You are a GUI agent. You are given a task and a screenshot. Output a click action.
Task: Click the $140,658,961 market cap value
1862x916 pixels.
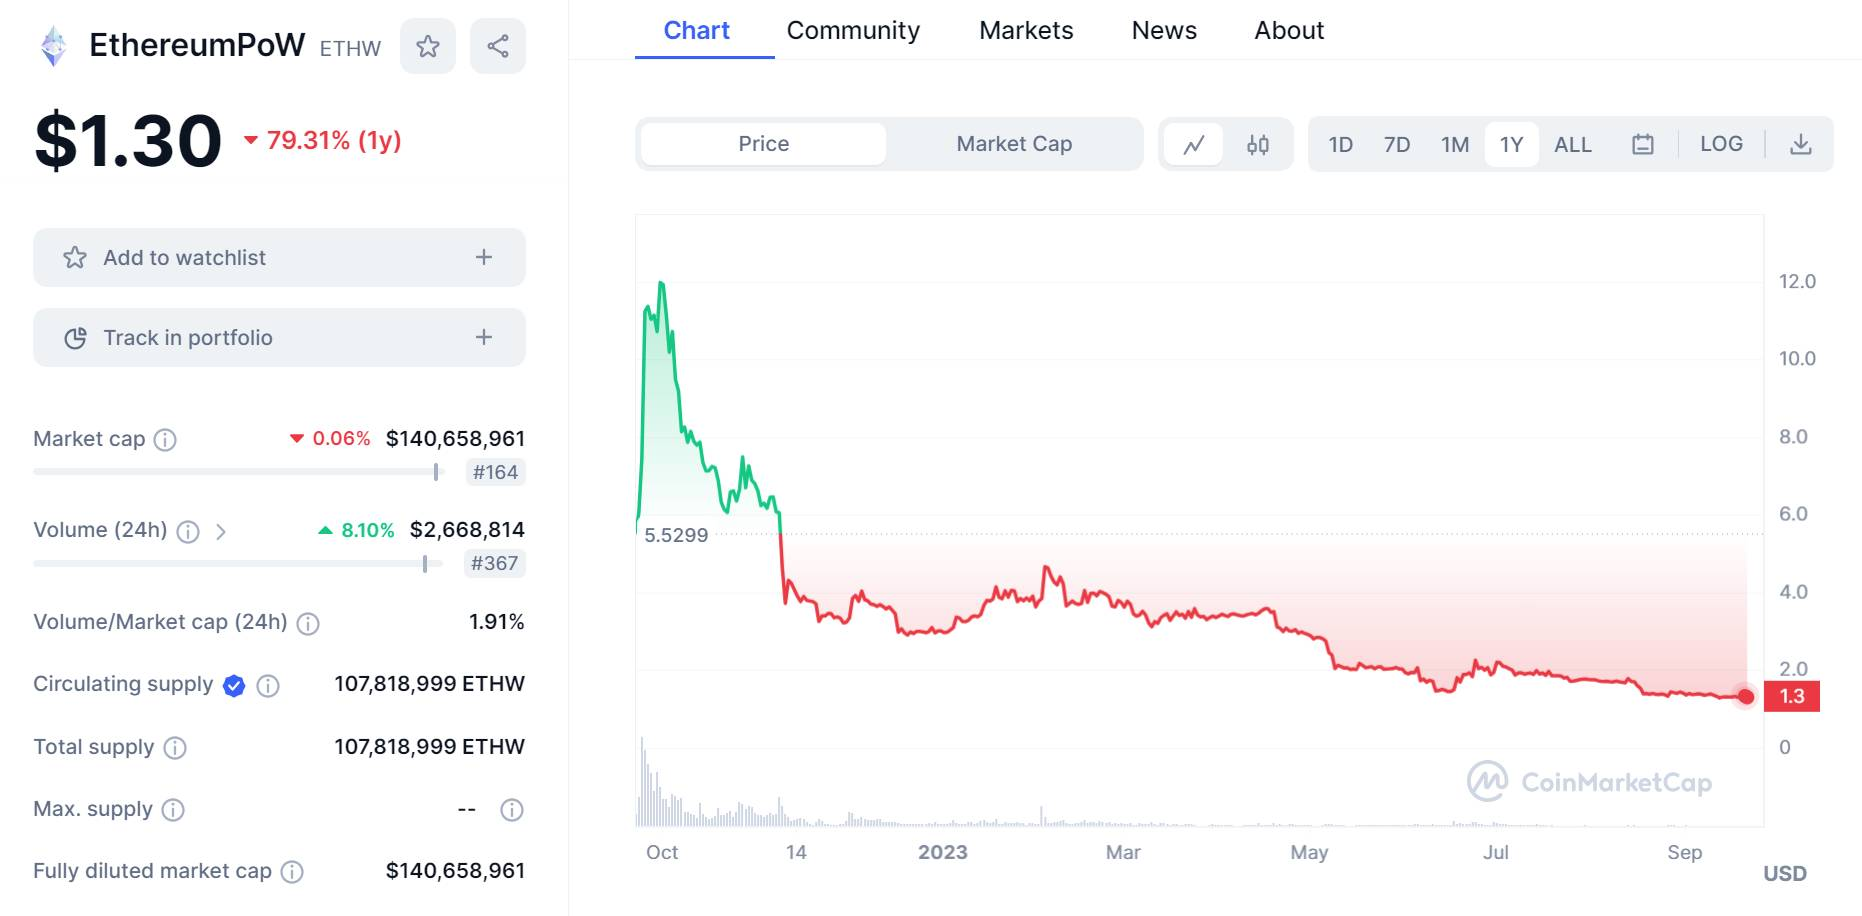pos(455,439)
